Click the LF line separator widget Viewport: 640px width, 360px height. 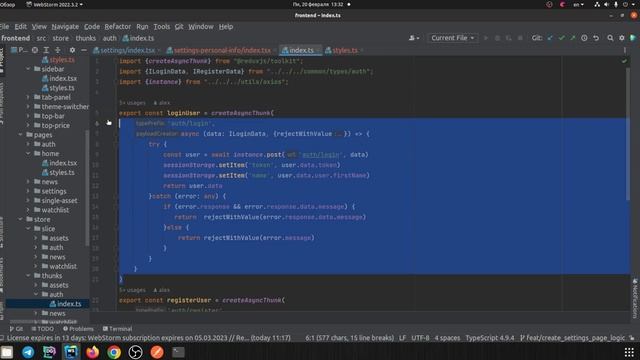402,338
